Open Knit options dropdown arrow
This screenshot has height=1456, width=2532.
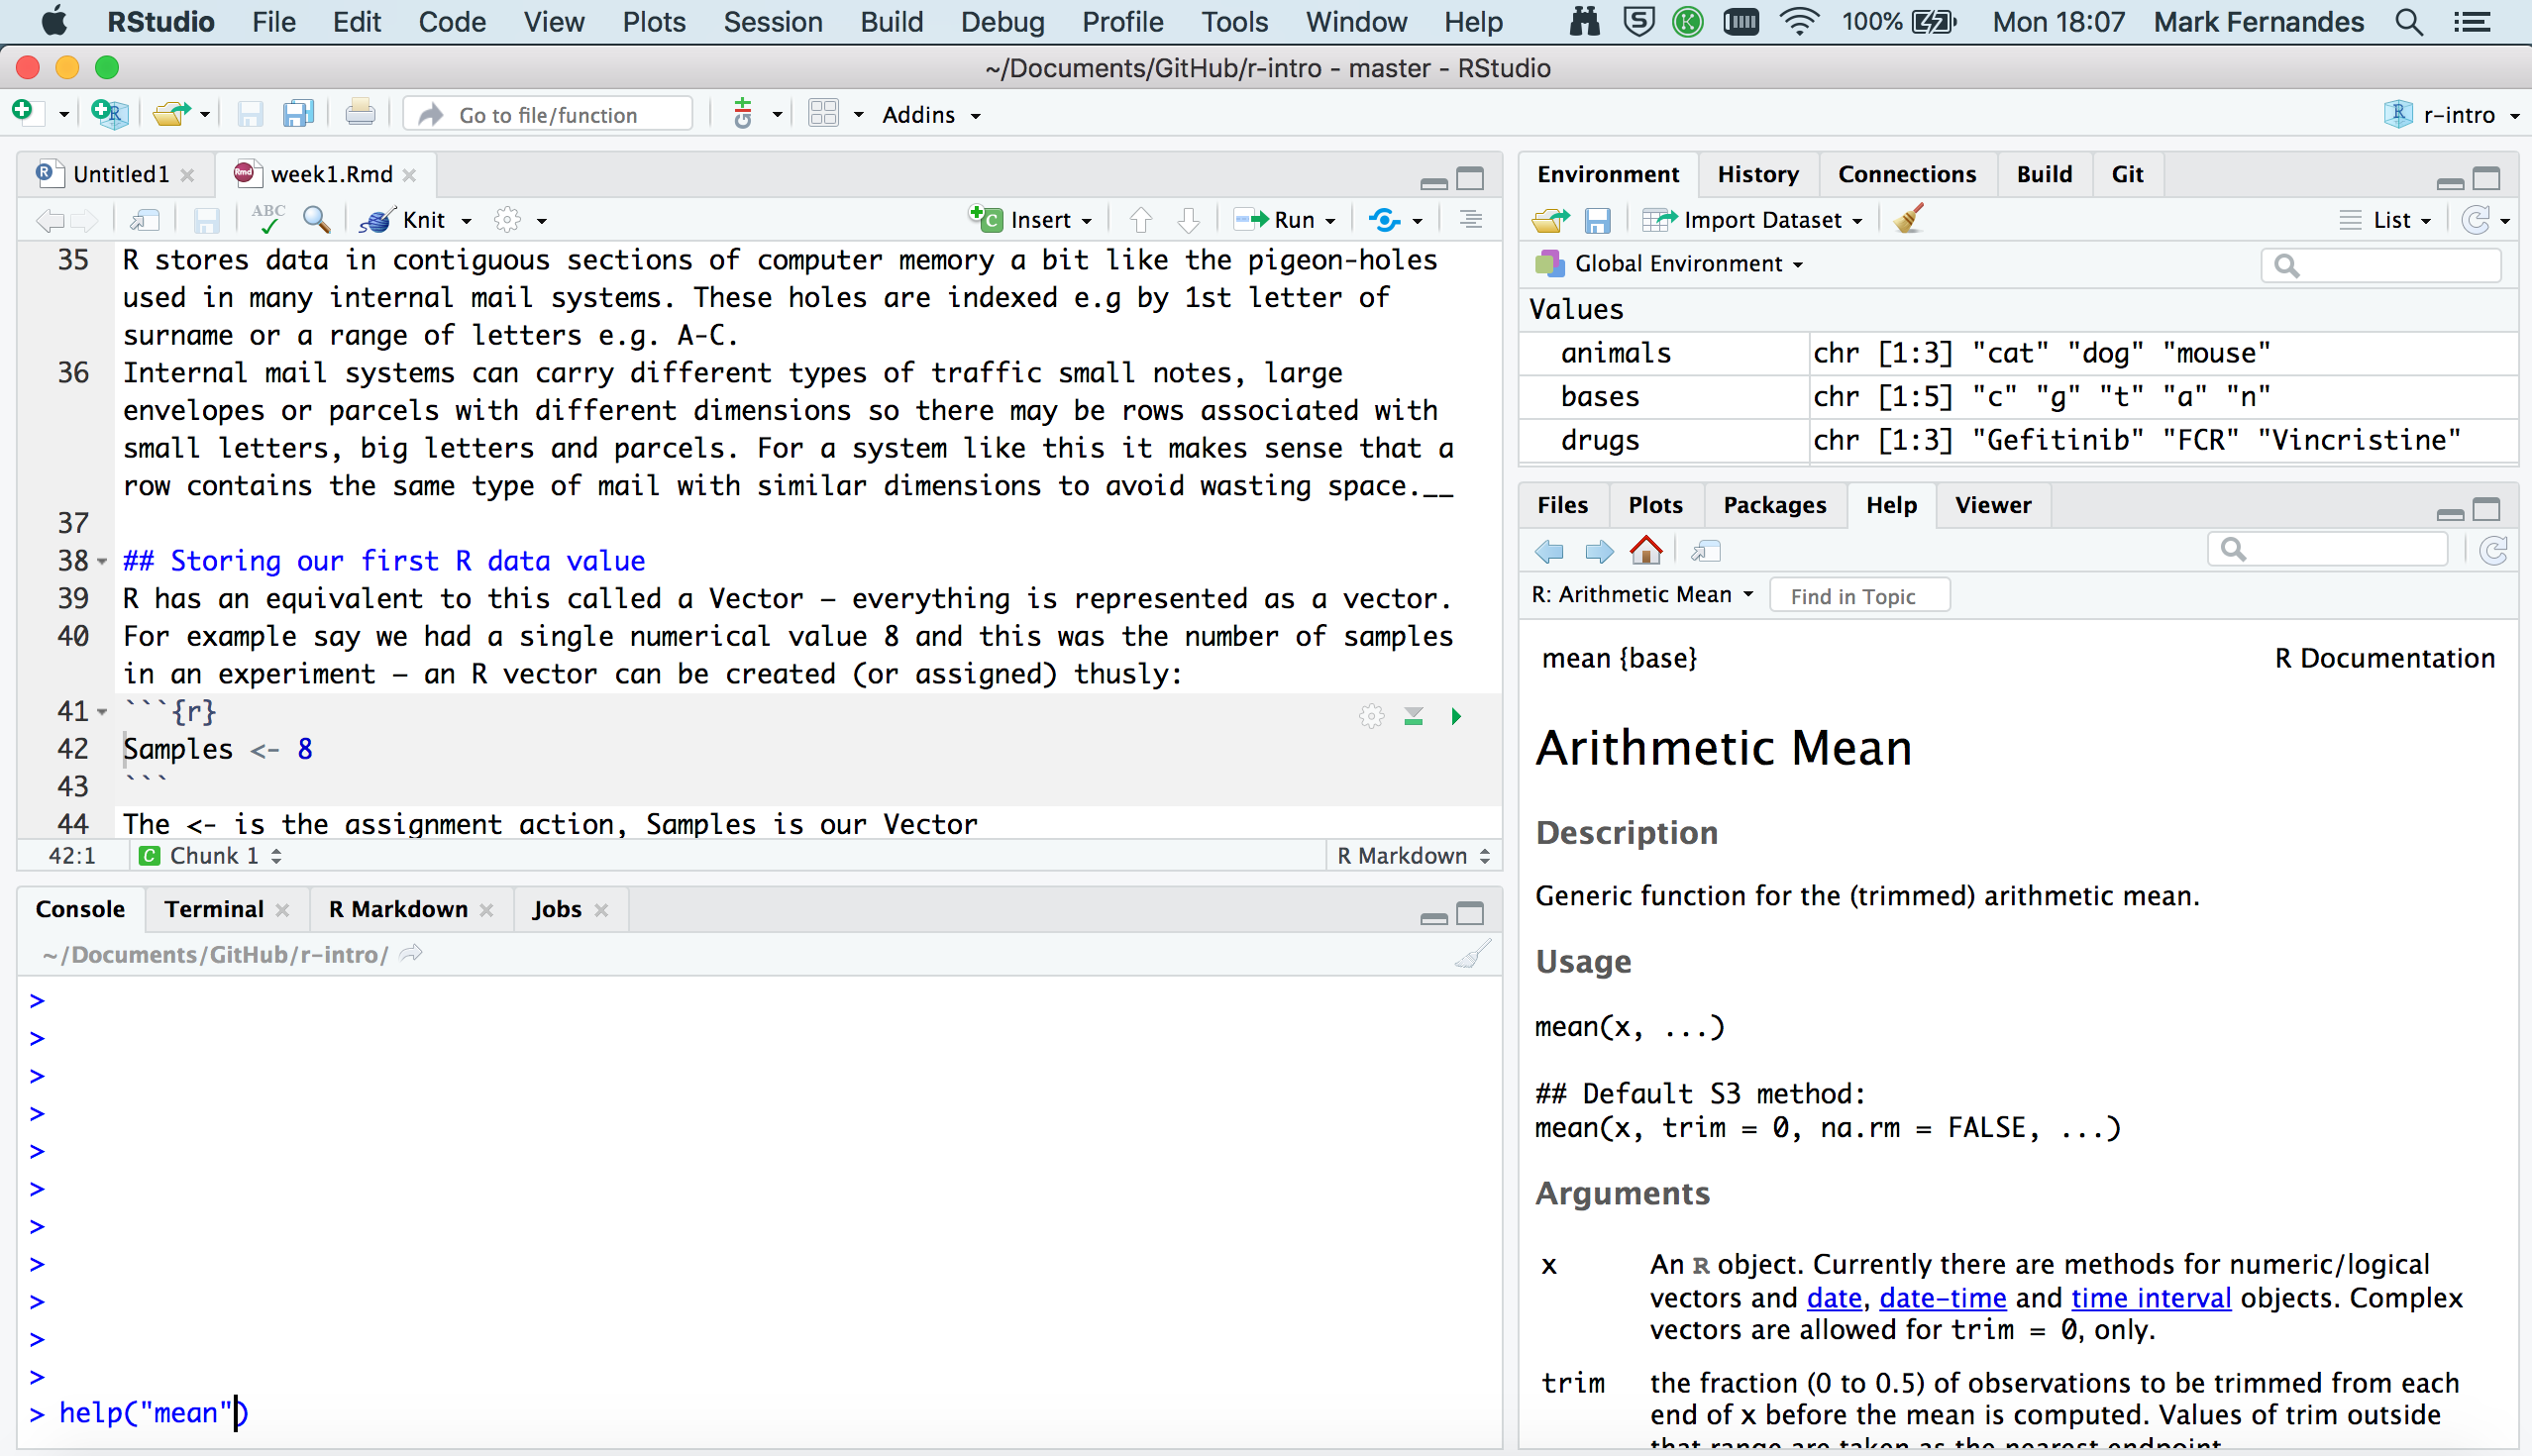(466, 221)
